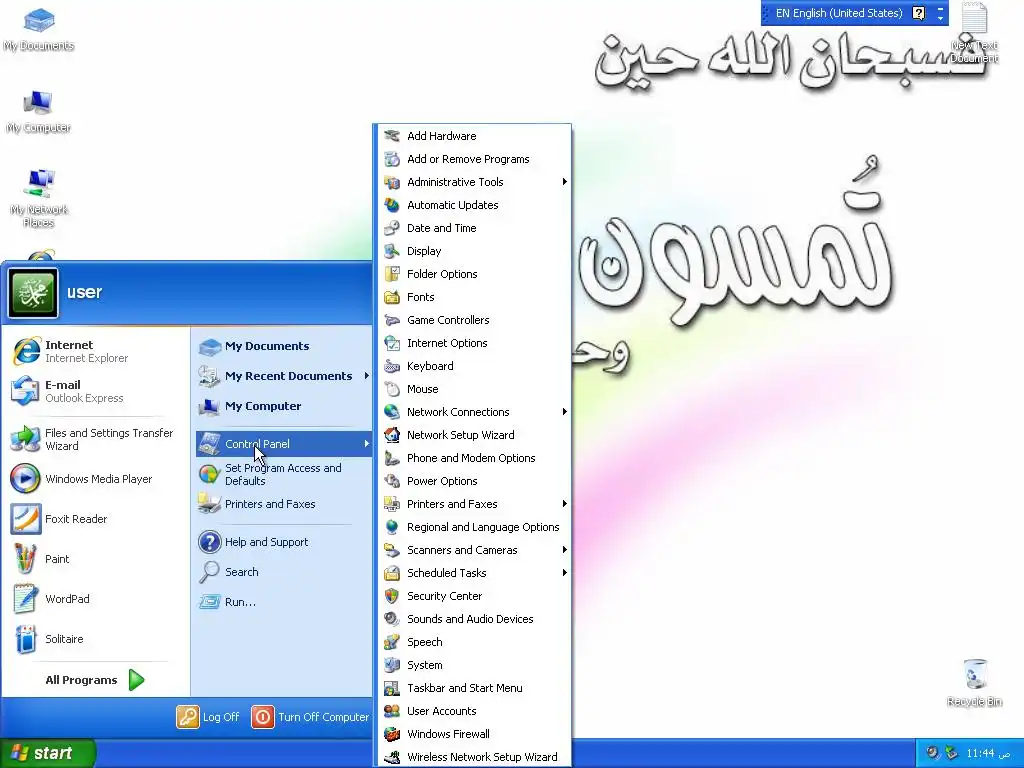This screenshot has height=768, width=1024.
Task: Click the Automatic Updates icon
Action: coord(392,205)
